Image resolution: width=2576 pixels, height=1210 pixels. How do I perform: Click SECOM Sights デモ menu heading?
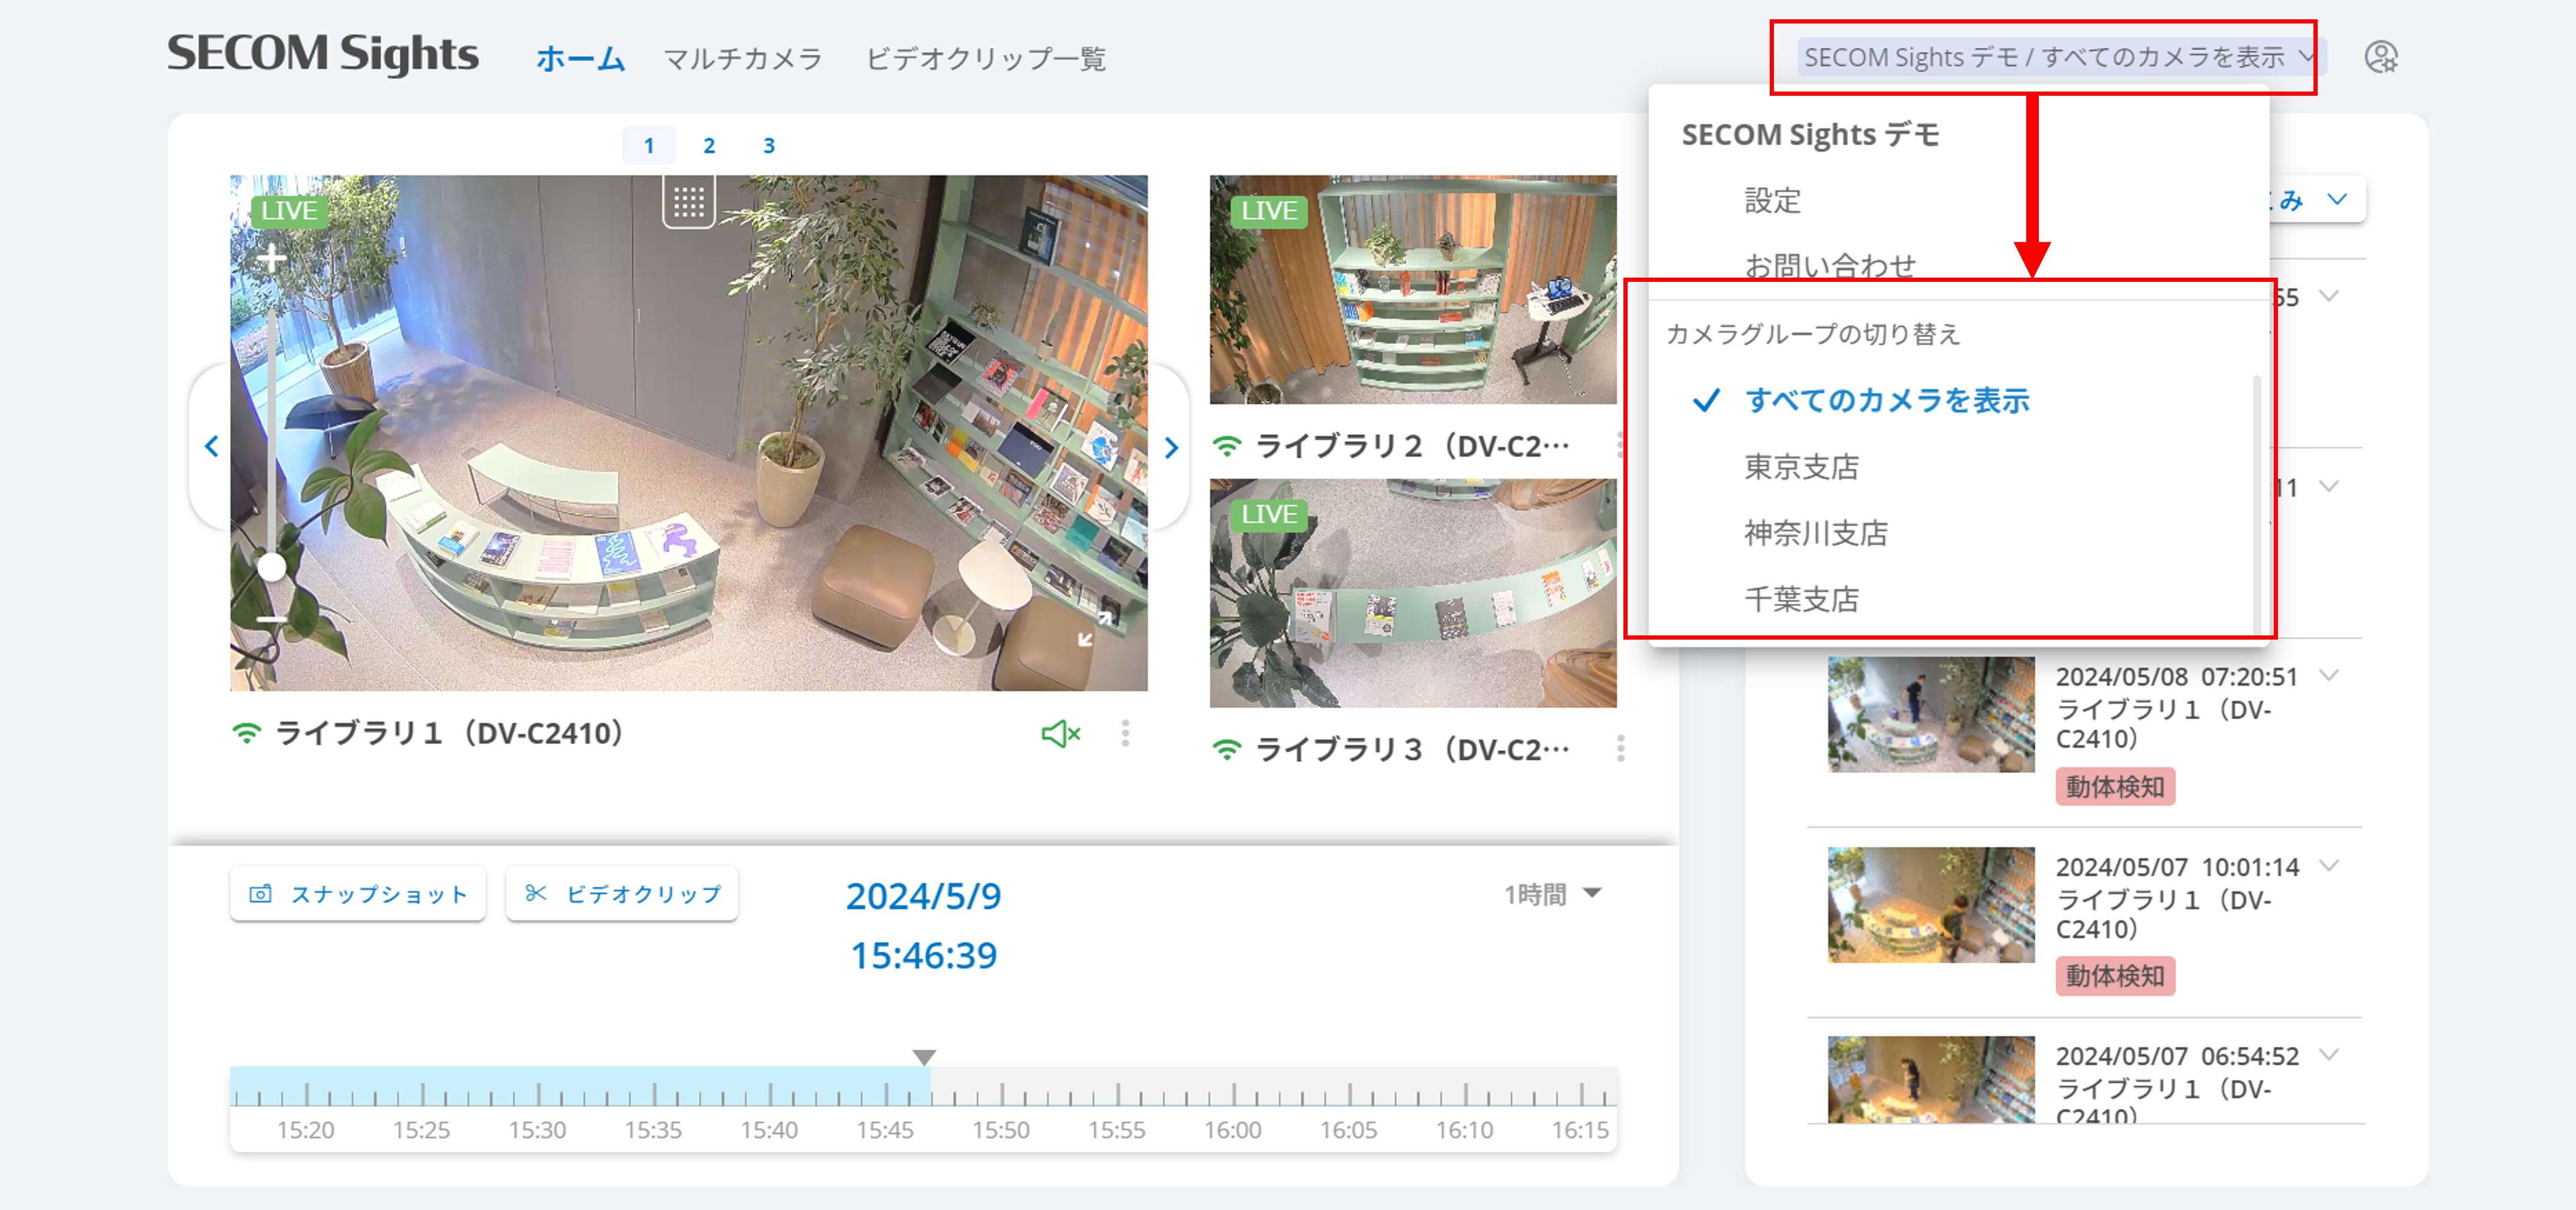(1810, 134)
